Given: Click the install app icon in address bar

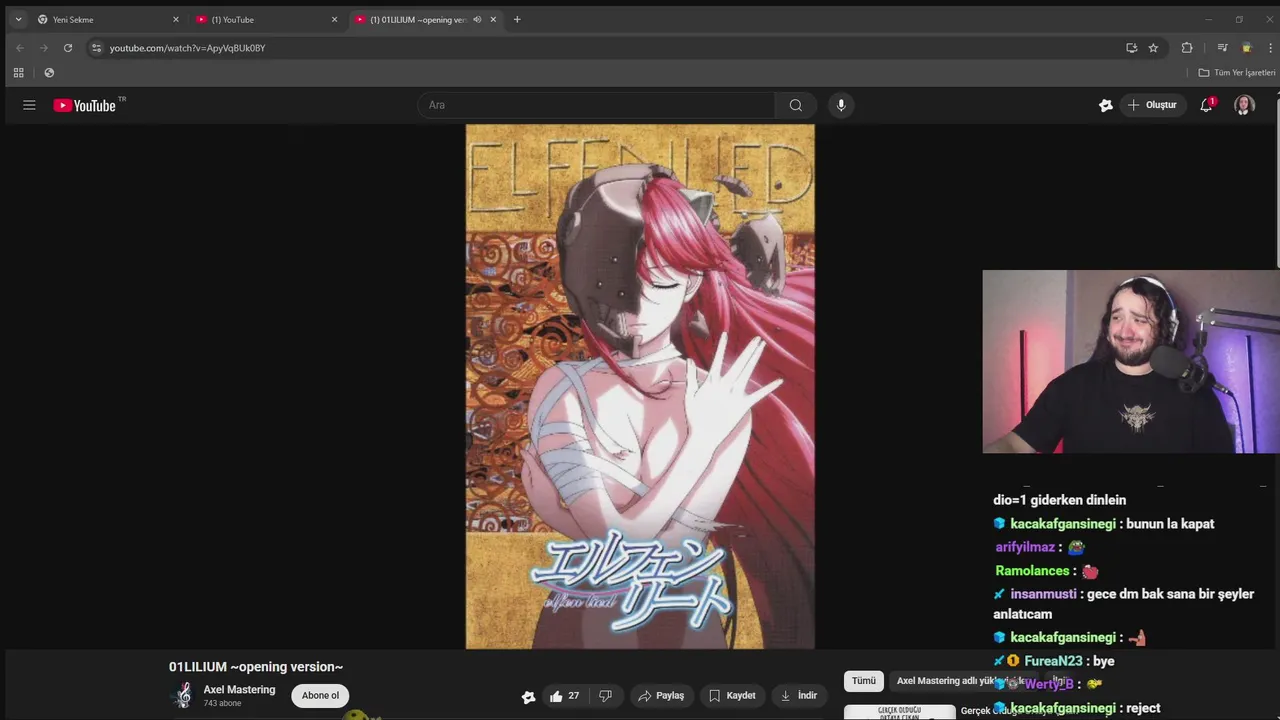Looking at the screenshot, I should click(x=1131, y=48).
